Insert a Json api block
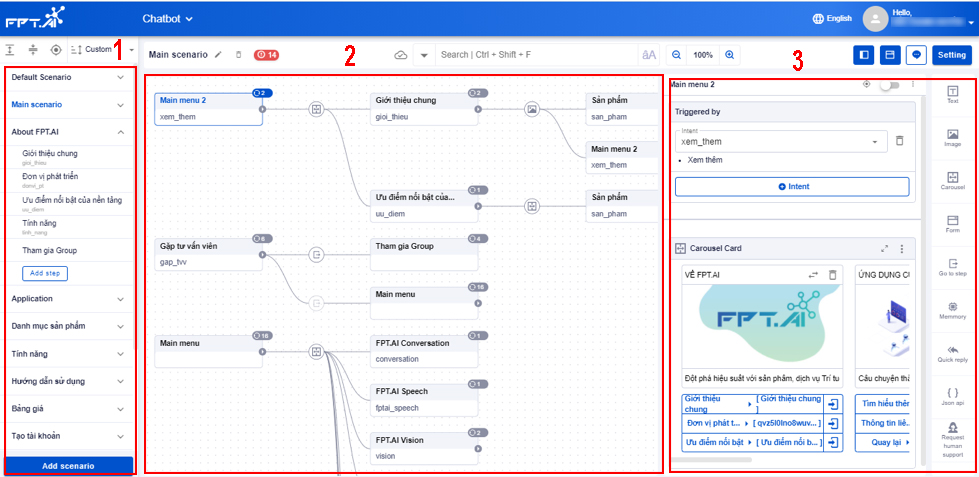 (x=952, y=397)
